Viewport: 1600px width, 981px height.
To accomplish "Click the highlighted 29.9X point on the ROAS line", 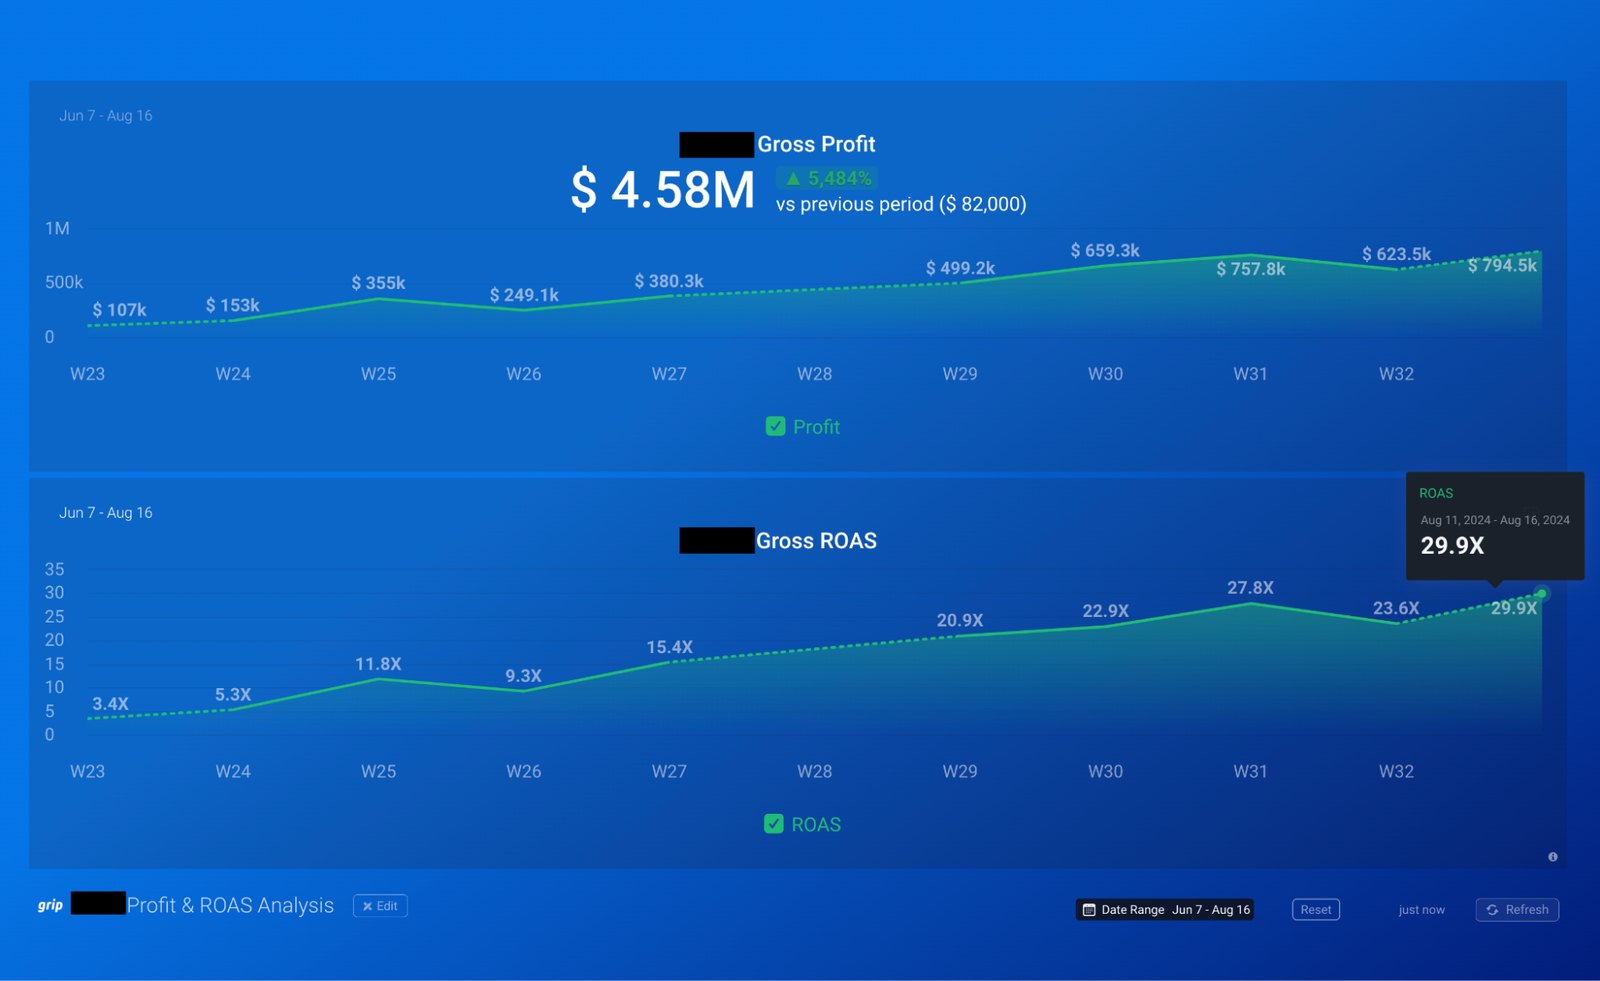I will [1542, 594].
